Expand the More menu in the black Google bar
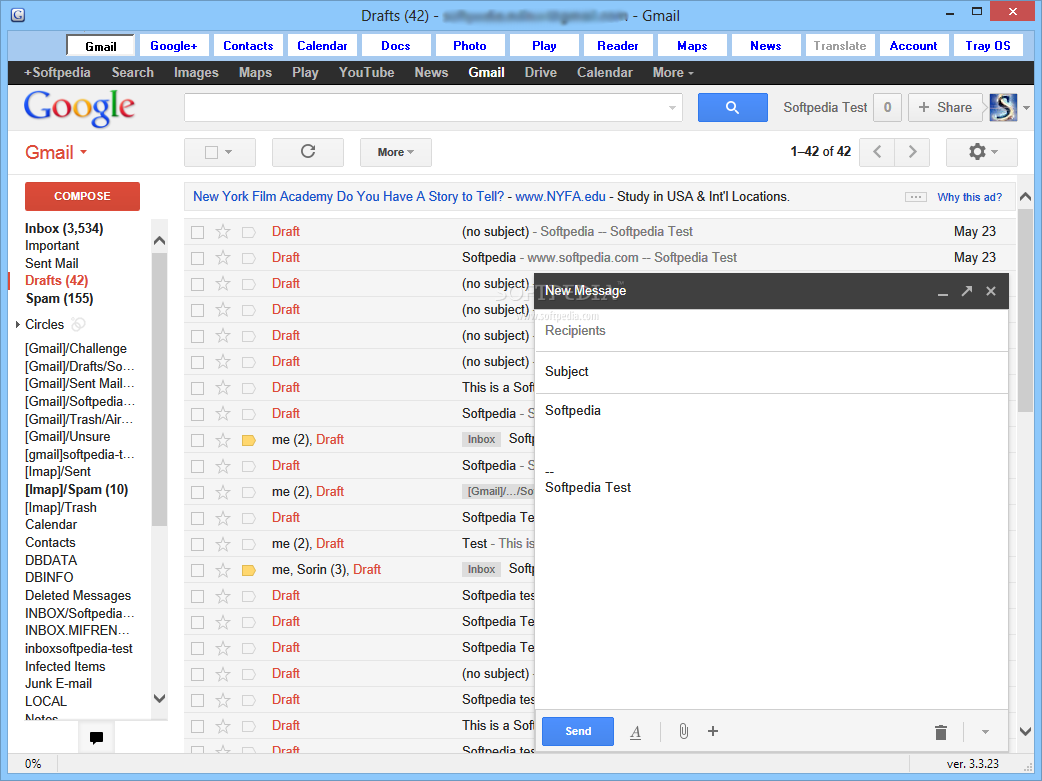Screen dimensions: 1042x781 pos(673,72)
